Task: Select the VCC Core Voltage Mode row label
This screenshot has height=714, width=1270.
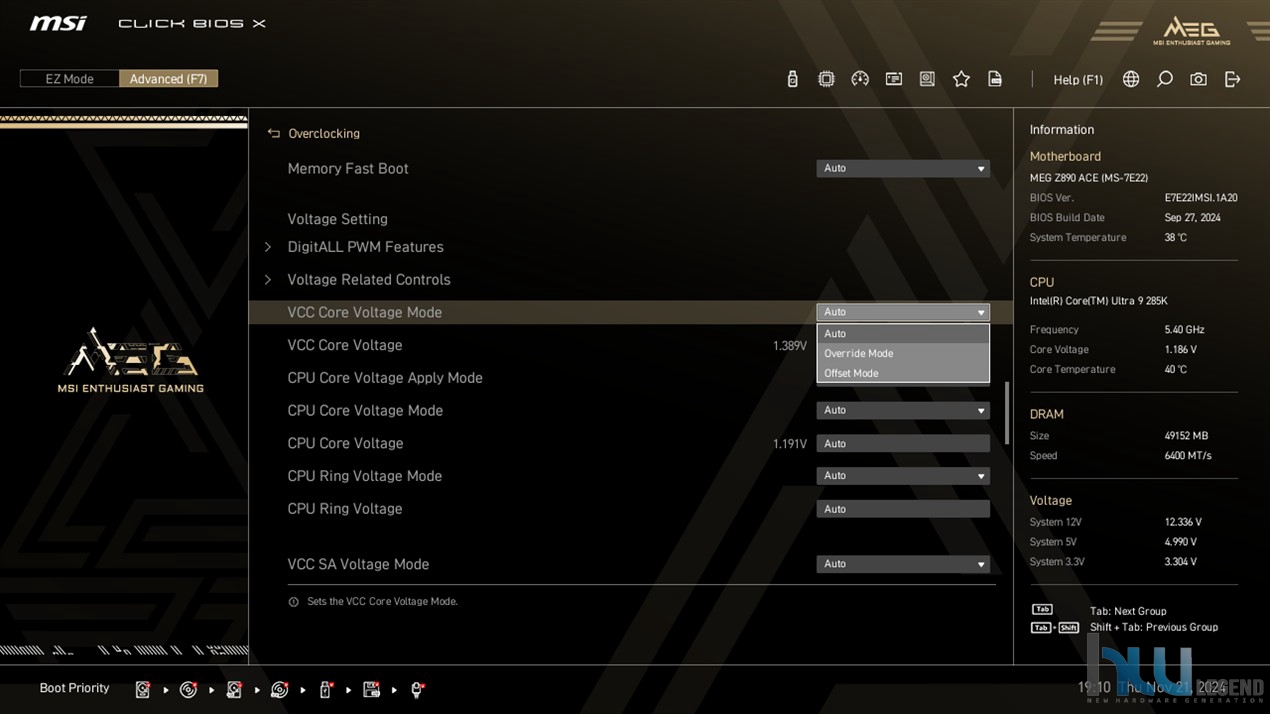Action: point(364,313)
